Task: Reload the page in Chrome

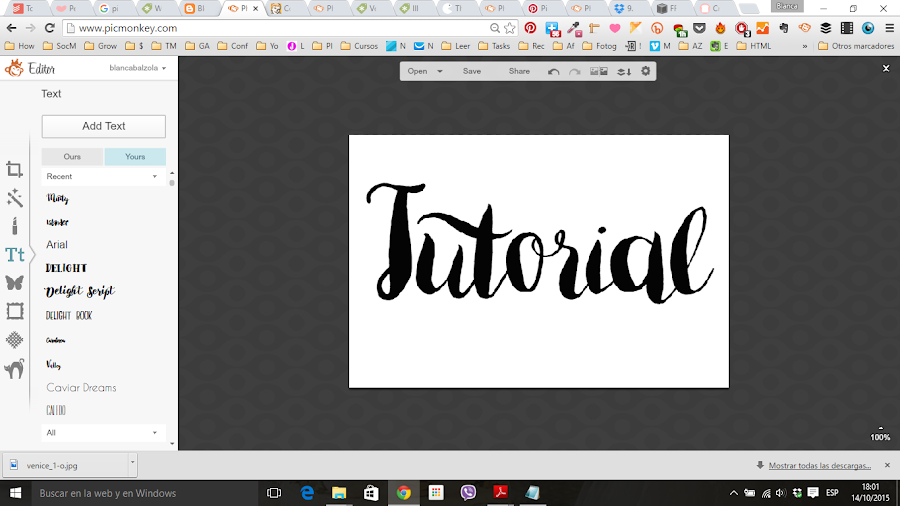Action: click(50, 28)
